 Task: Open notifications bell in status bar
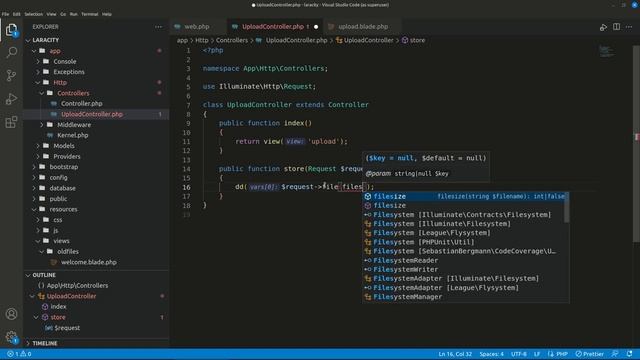(629, 354)
